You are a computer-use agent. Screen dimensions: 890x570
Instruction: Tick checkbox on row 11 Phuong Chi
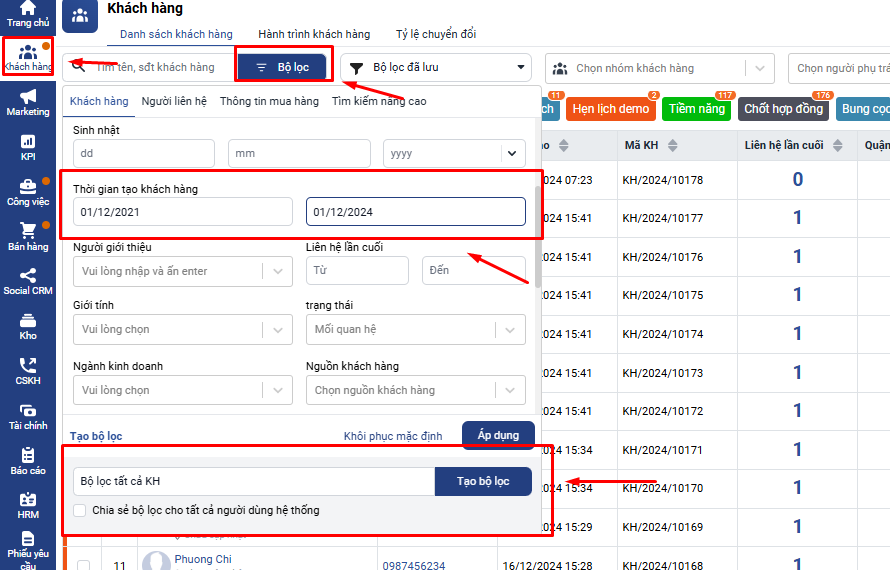[83, 566]
